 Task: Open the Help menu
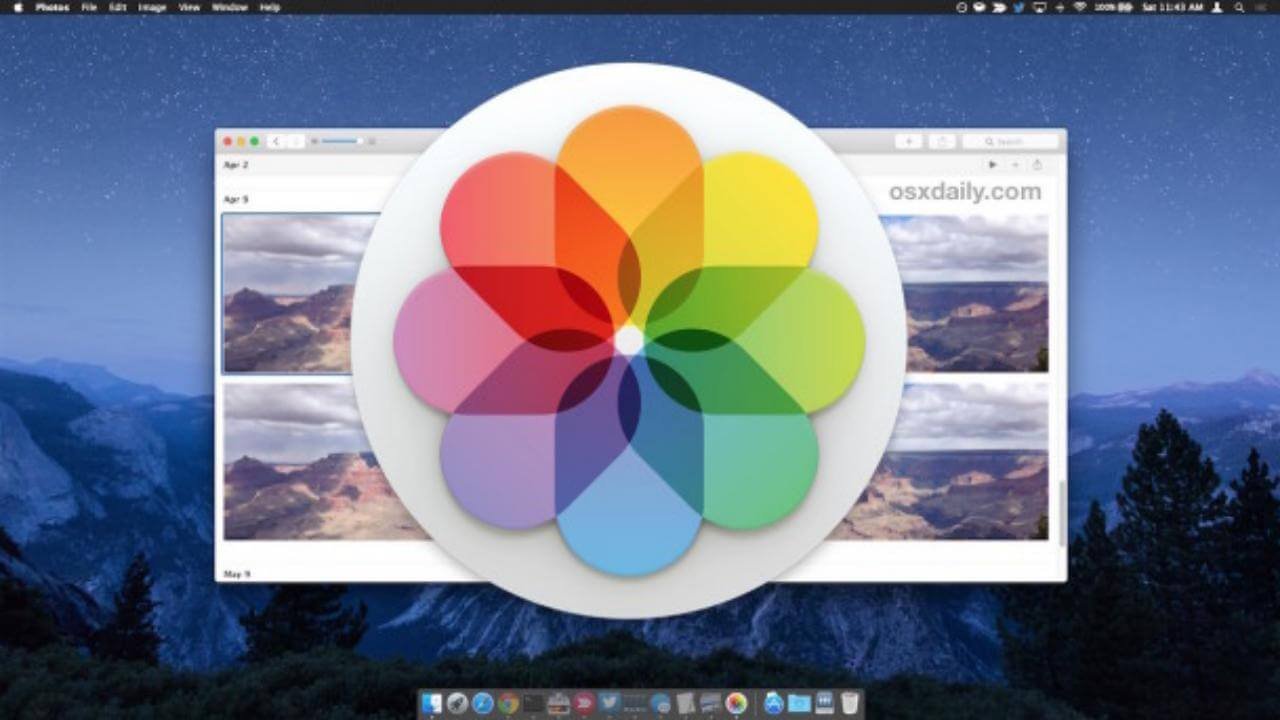(270, 7)
